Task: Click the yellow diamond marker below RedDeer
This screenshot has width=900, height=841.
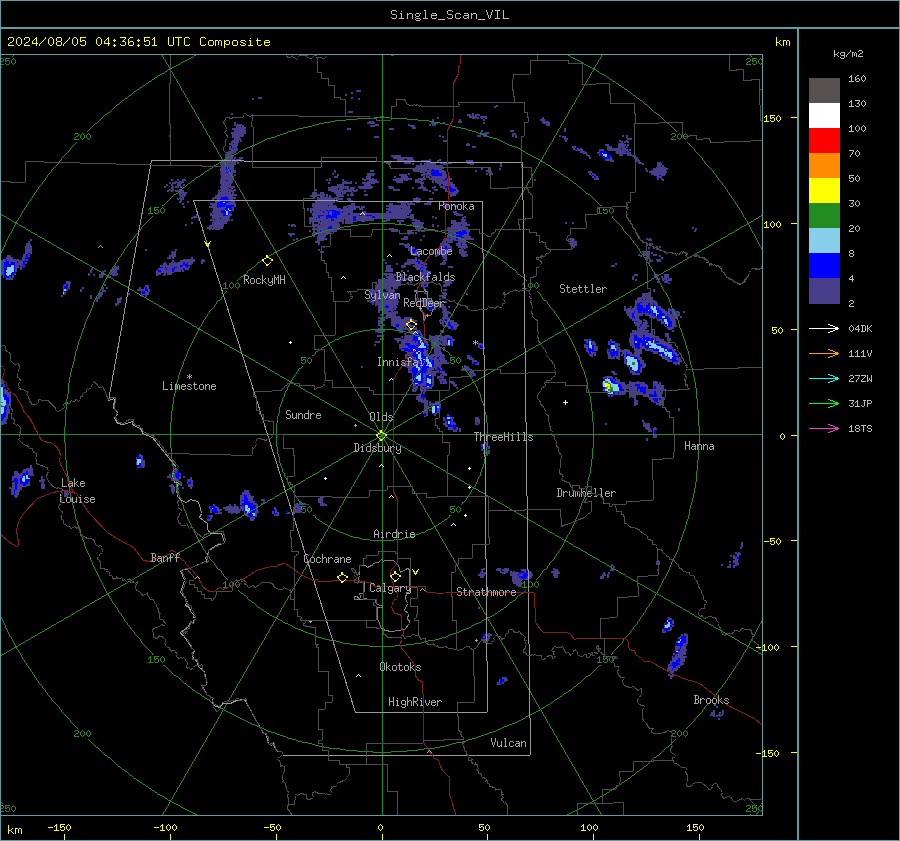Action: [411, 325]
